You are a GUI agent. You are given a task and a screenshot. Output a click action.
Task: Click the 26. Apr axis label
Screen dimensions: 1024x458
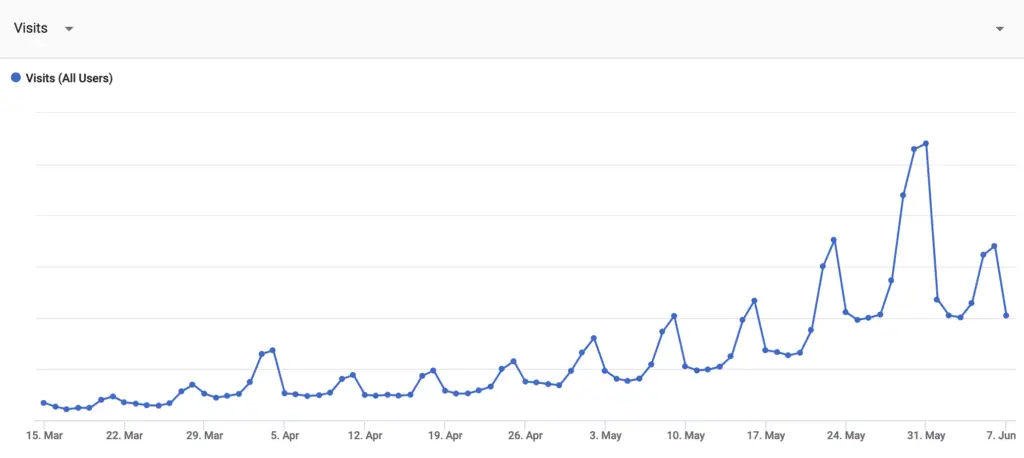tap(525, 436)
